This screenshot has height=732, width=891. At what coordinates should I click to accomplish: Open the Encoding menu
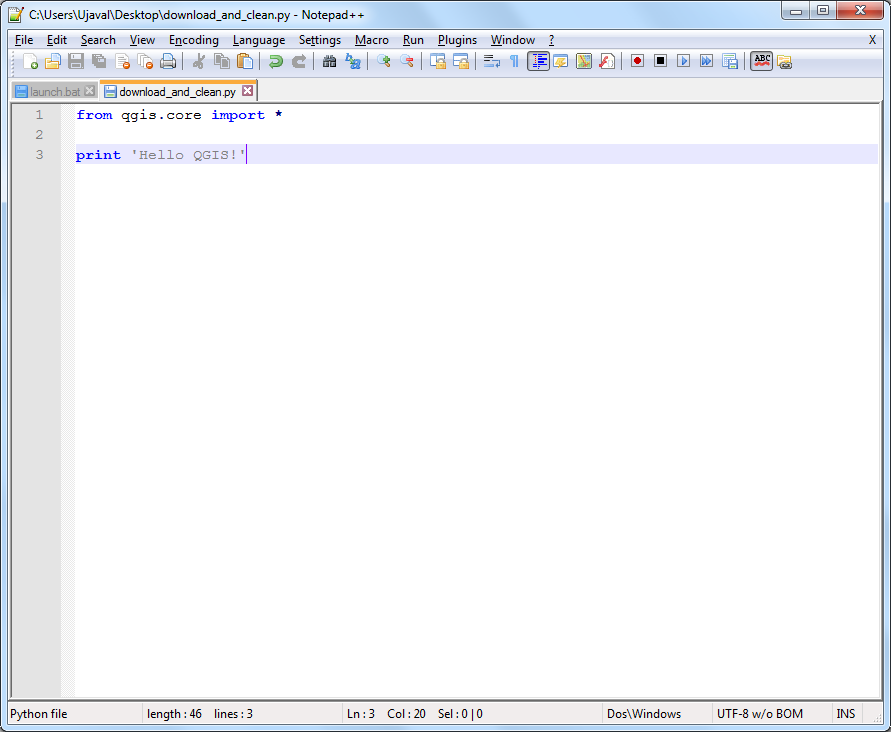pos(194,40)
